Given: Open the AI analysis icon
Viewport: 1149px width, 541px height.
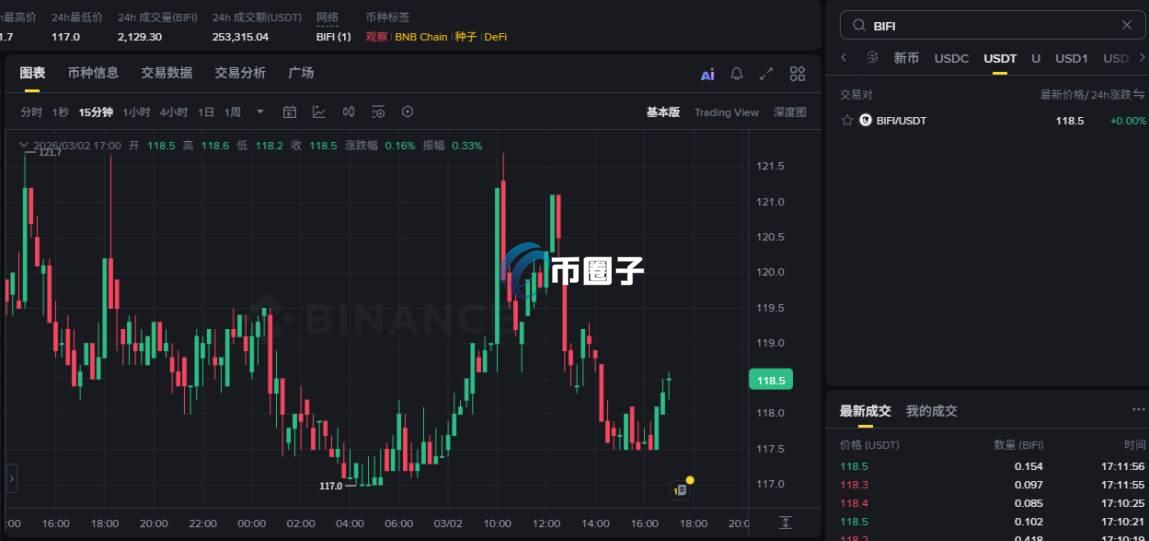Looking at the screenshot, I should [707, 74].
